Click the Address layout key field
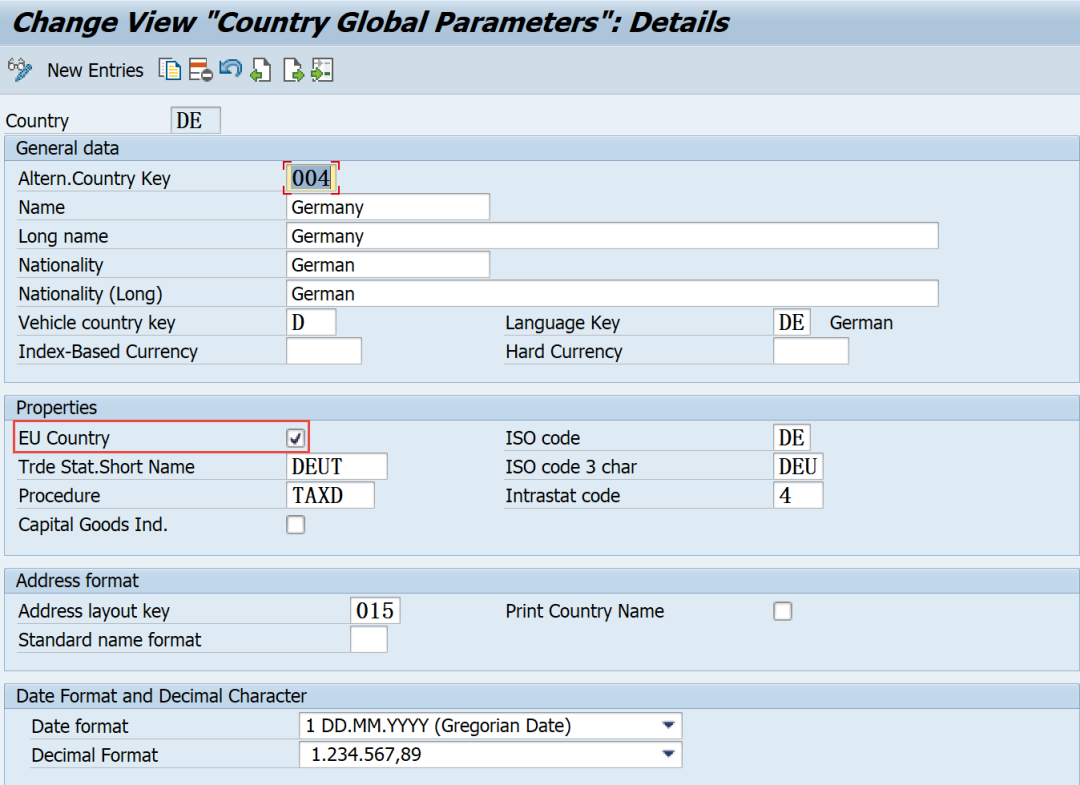Screen dimensions: 1080x785 (375, 611)
